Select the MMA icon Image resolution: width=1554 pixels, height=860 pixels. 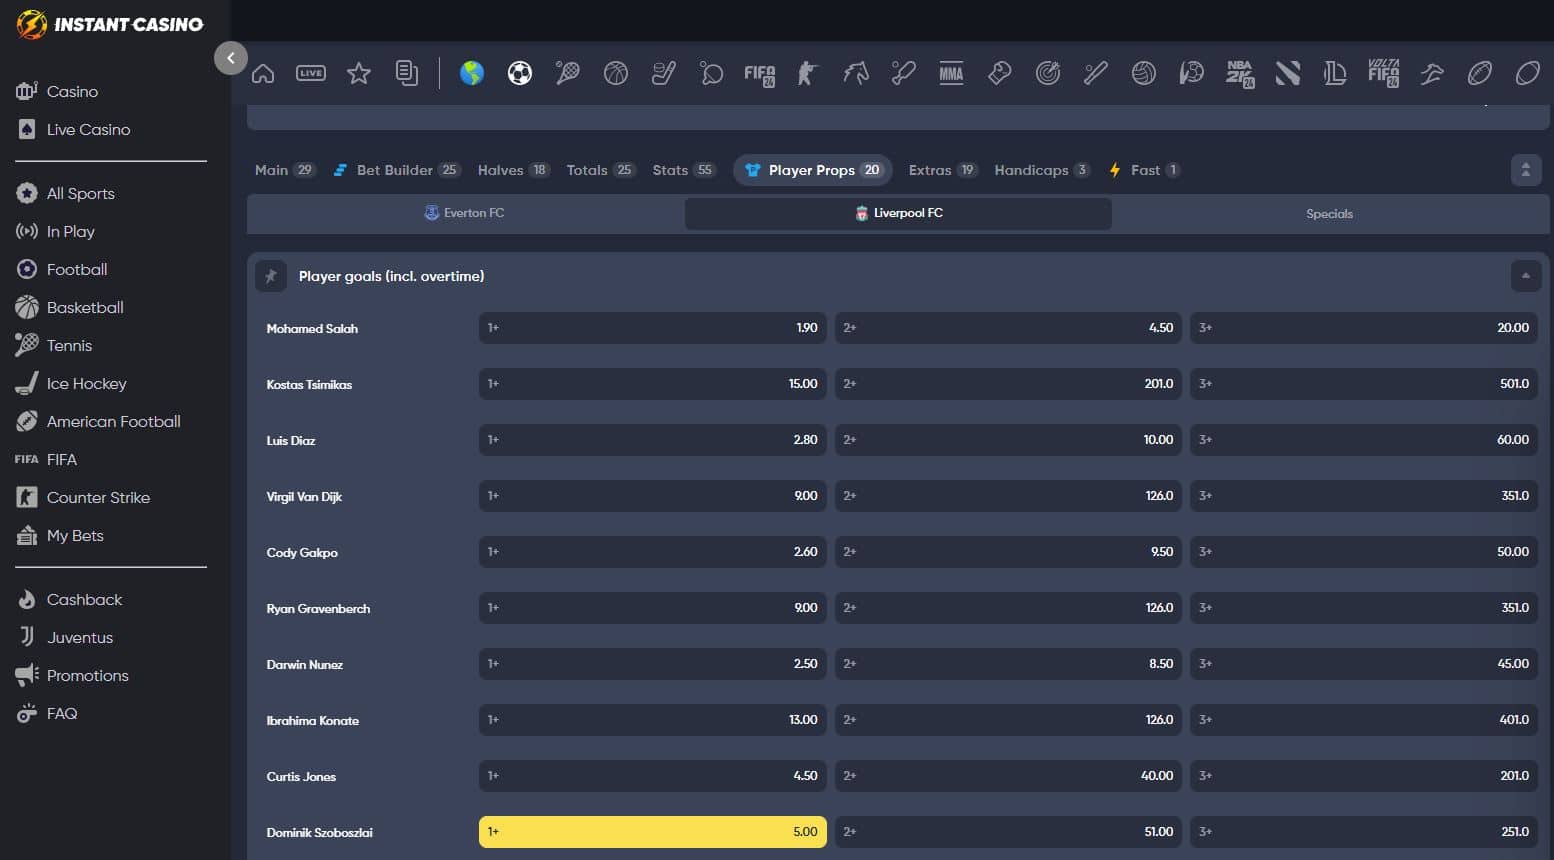[x=952, y=73]
